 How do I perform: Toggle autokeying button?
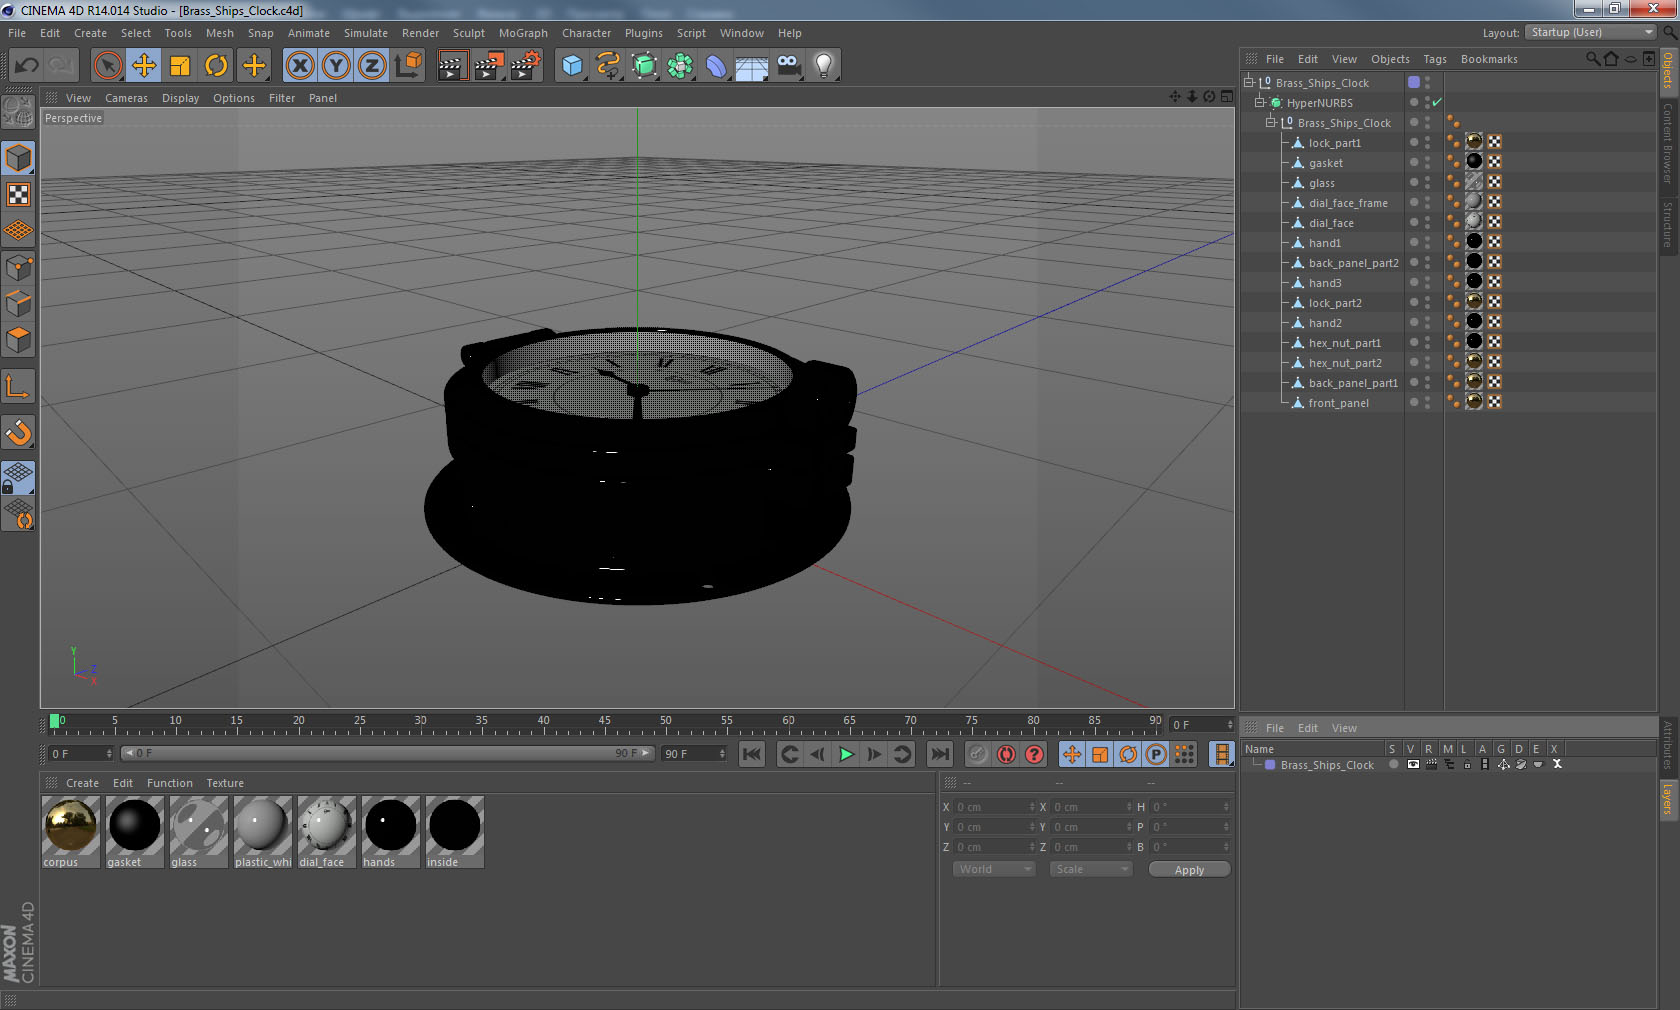point(1006,754)
